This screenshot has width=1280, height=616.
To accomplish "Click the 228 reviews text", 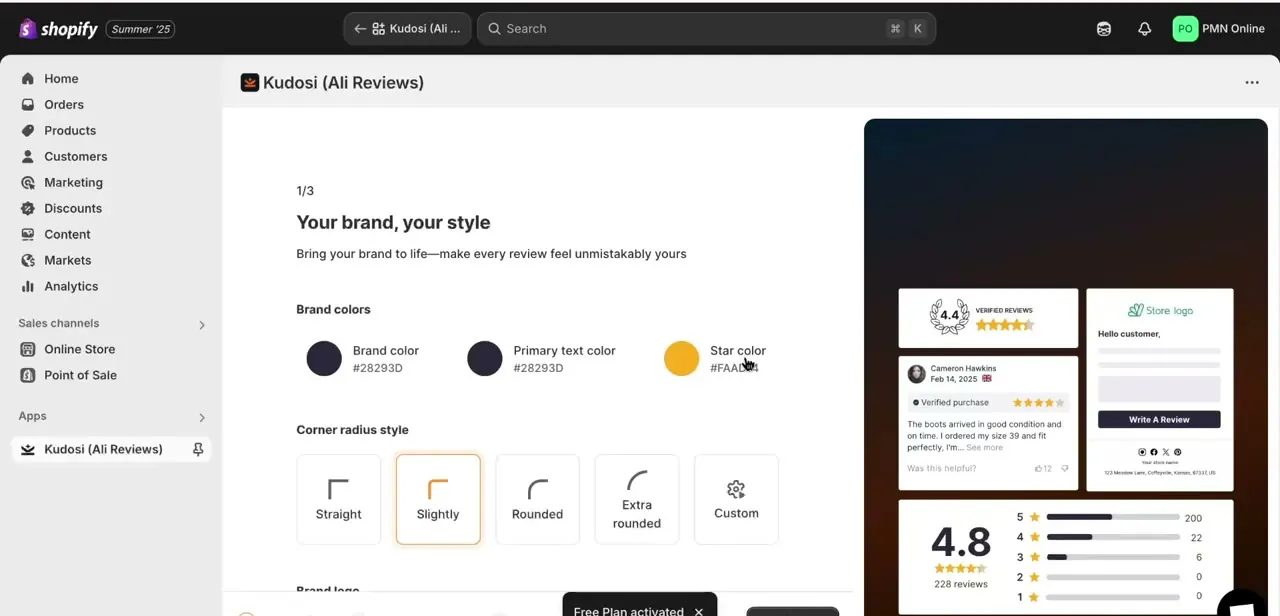I will click(x=961, y=584).
